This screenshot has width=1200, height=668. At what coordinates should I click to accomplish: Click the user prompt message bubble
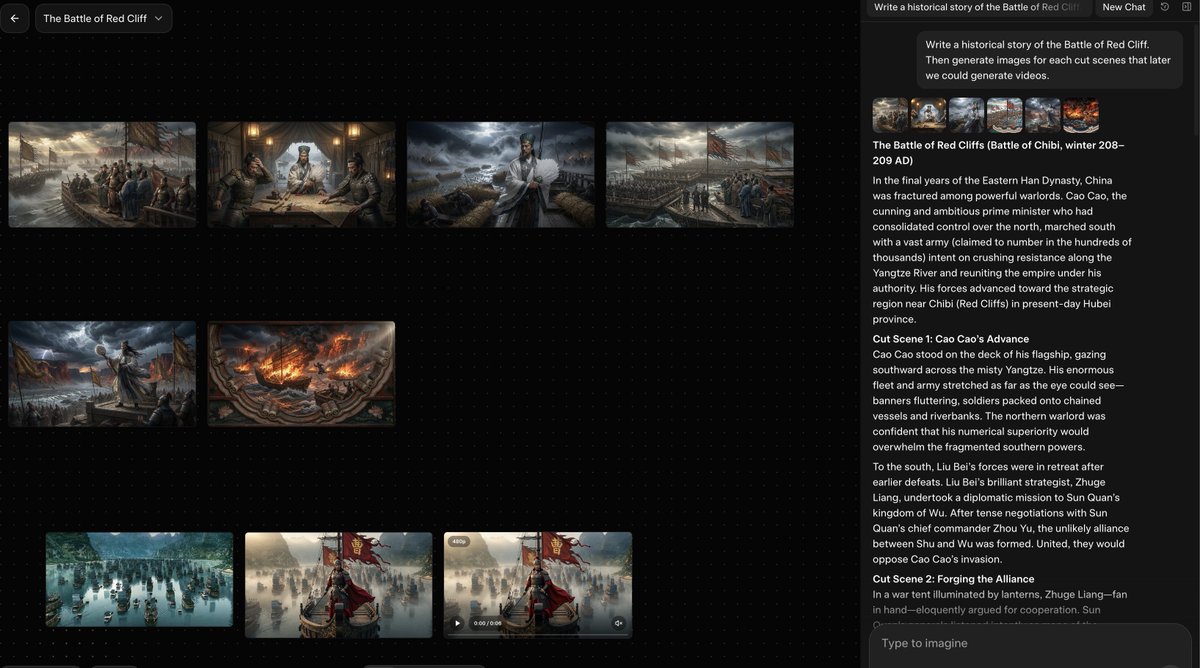(1050, 60)
